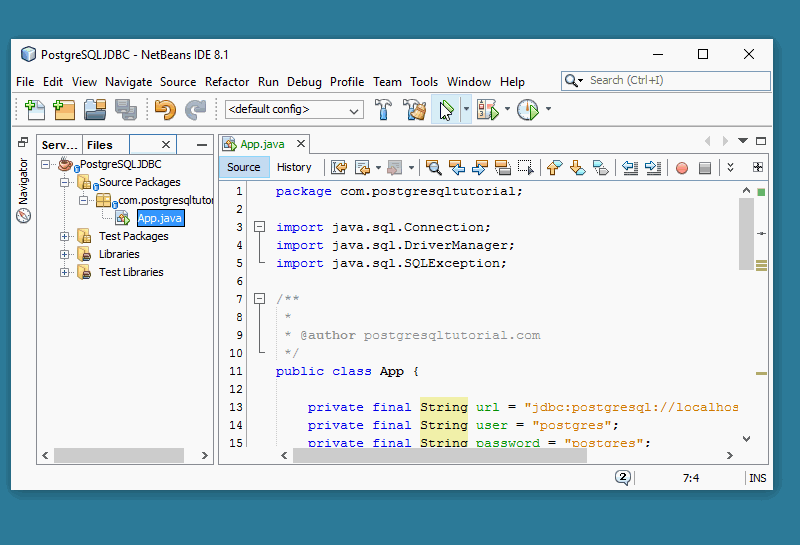Click the Profile Project clock icon

[527, 110]
